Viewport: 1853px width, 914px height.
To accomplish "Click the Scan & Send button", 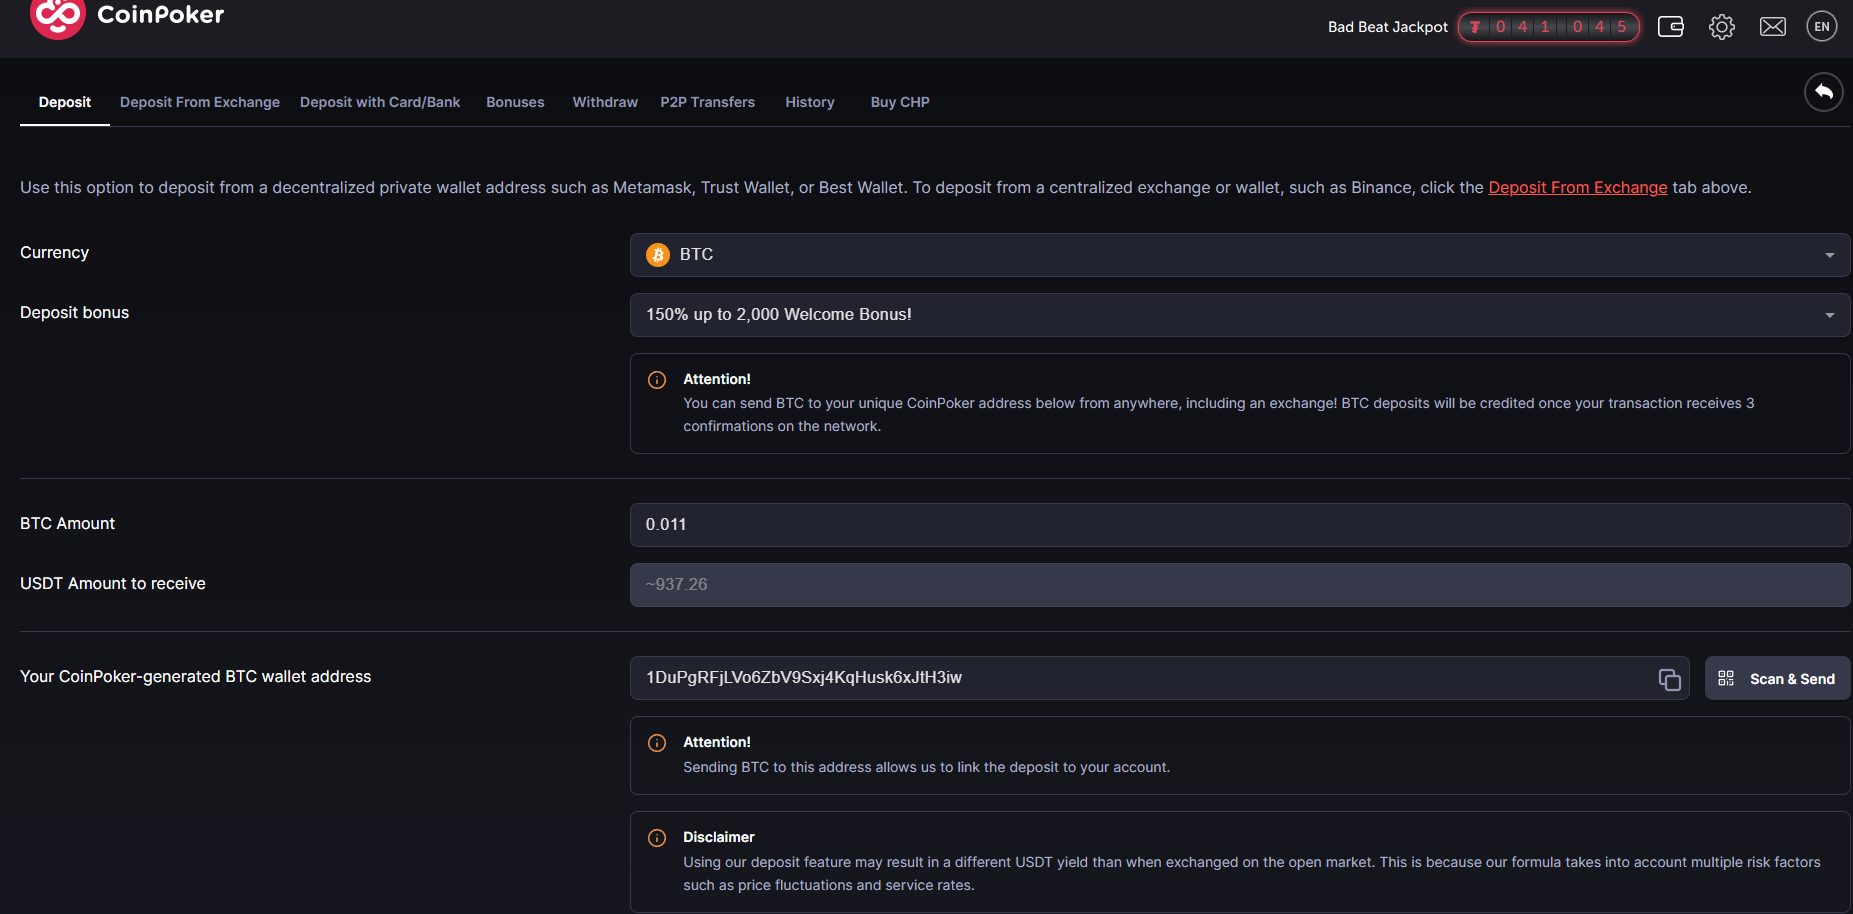I will 1778,678.
